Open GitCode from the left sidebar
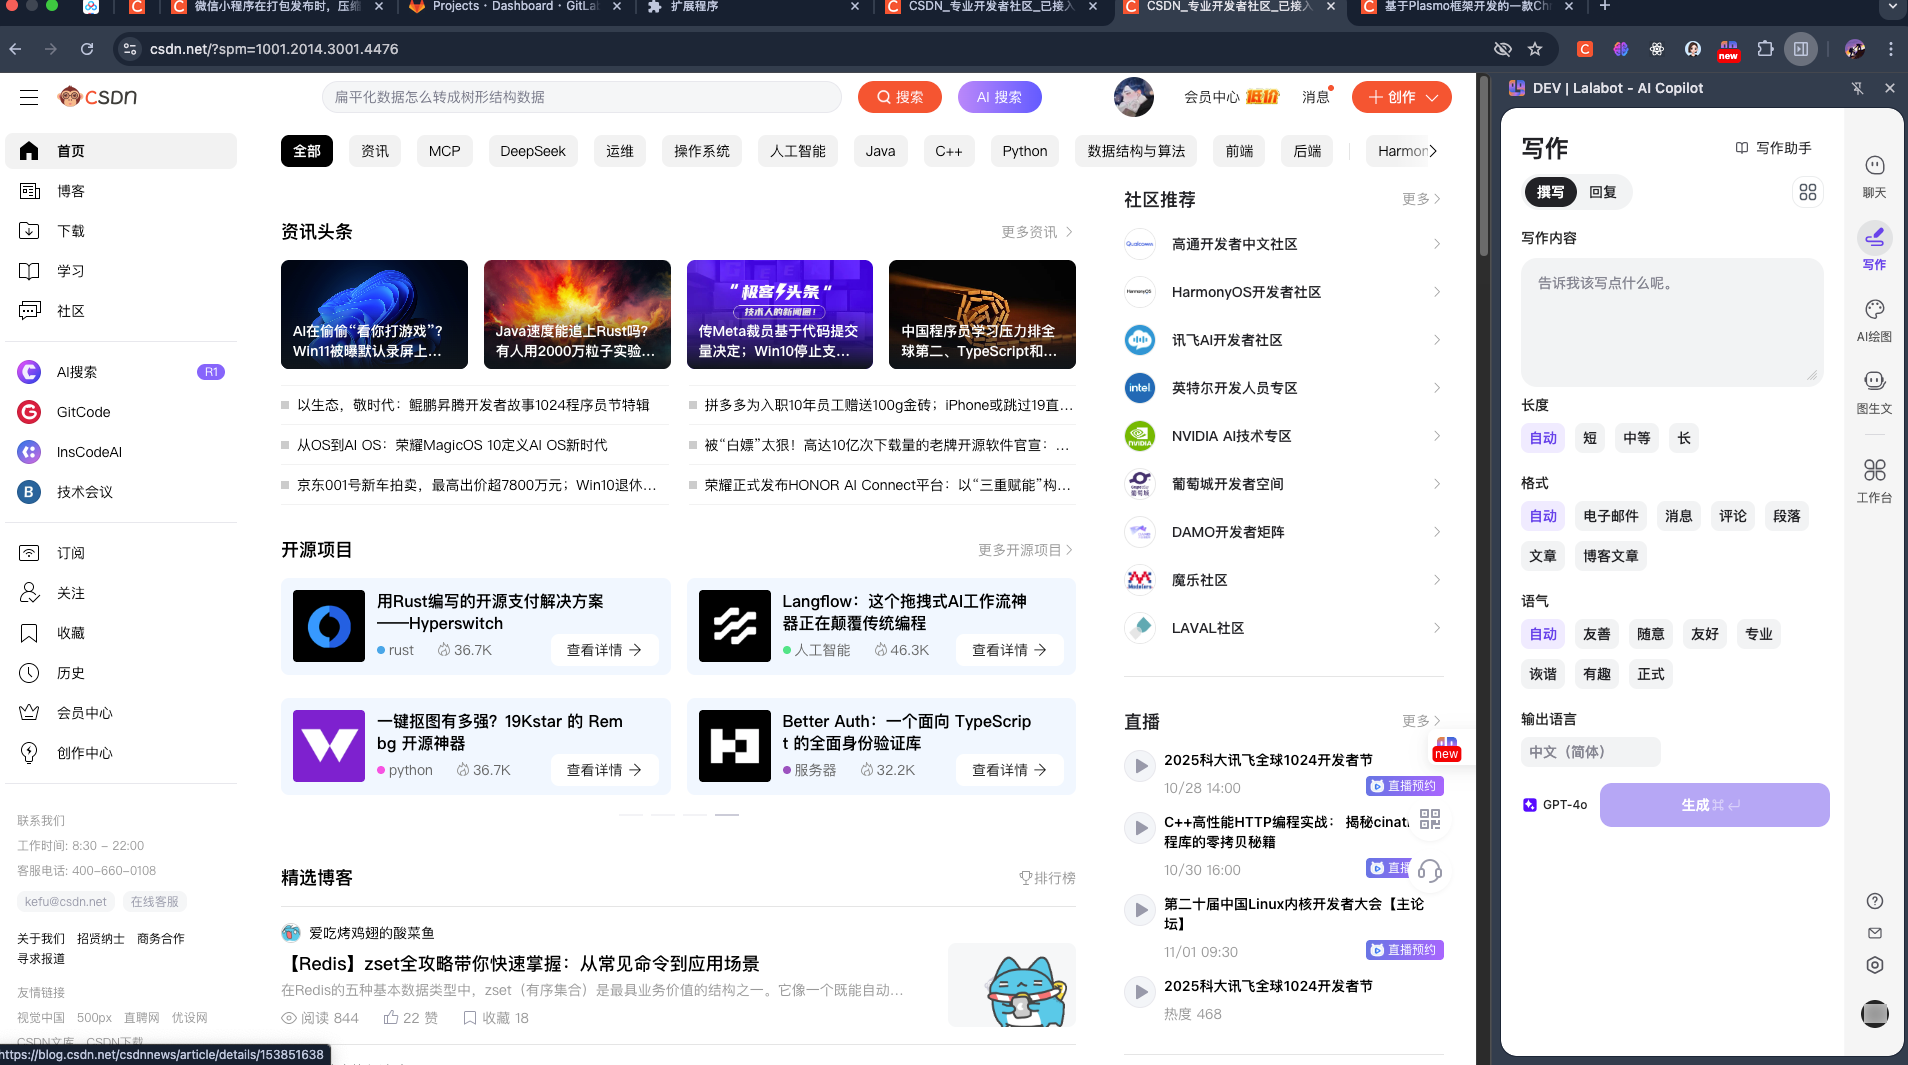The height and width of the screenshot is (1065, 1908). click(82, 411)
